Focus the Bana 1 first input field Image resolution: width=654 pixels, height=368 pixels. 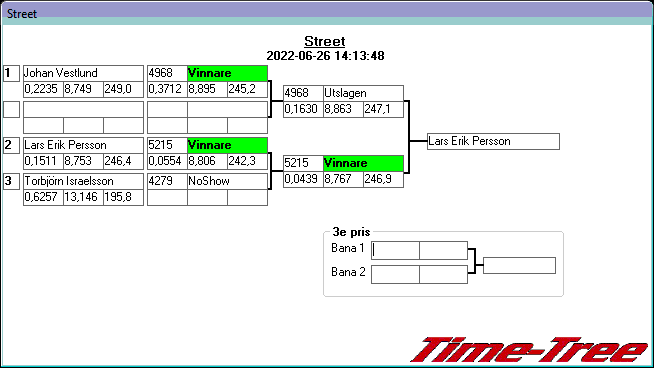tap(395, 250)
